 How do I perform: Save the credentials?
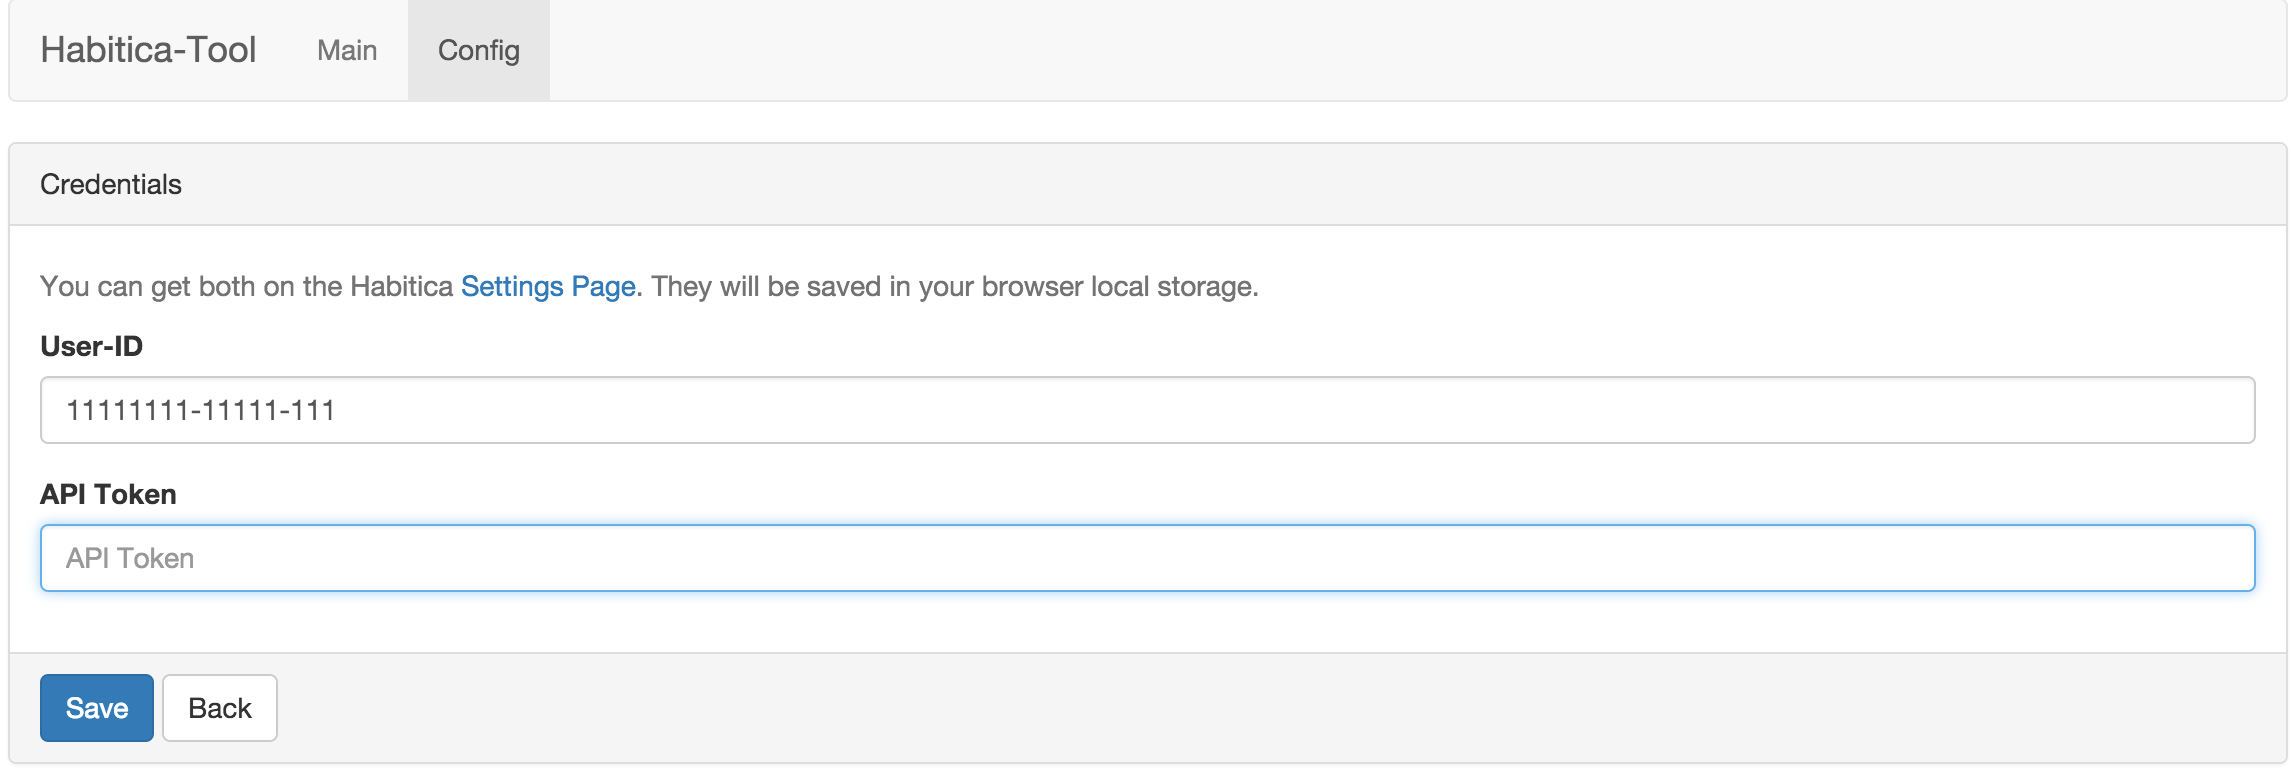(x=97, y=708)
